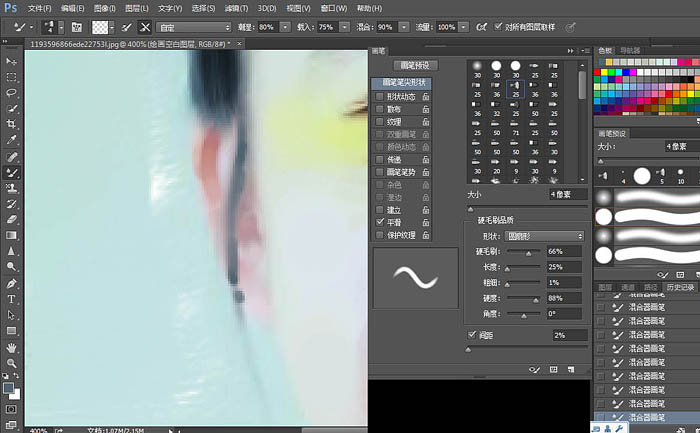Select the Lasso tool

(x=11, y=92)
